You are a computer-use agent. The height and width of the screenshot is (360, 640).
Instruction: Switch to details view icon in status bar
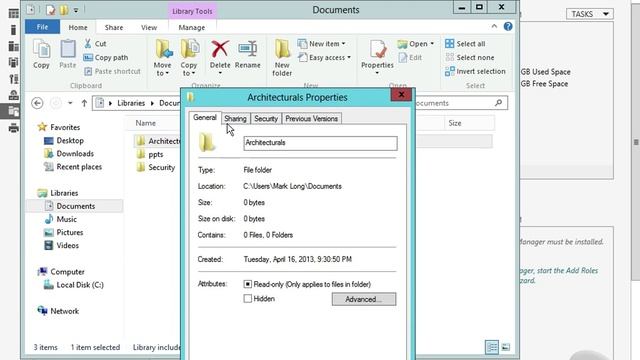coord(492,347)
